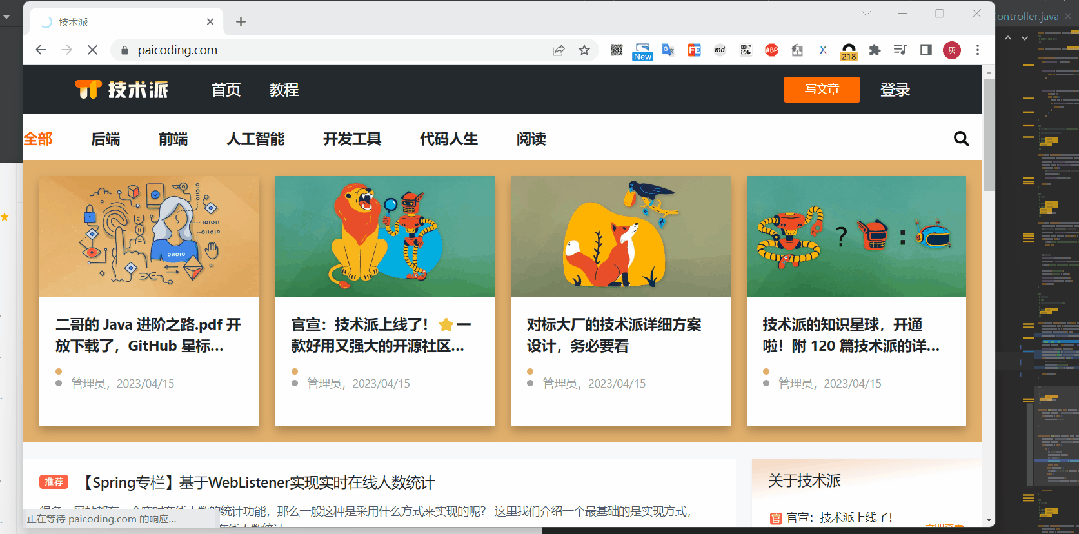This screenshot has height=534, width=1079.
Task: Open the media control playlist icon
Action: pos(900,50)
